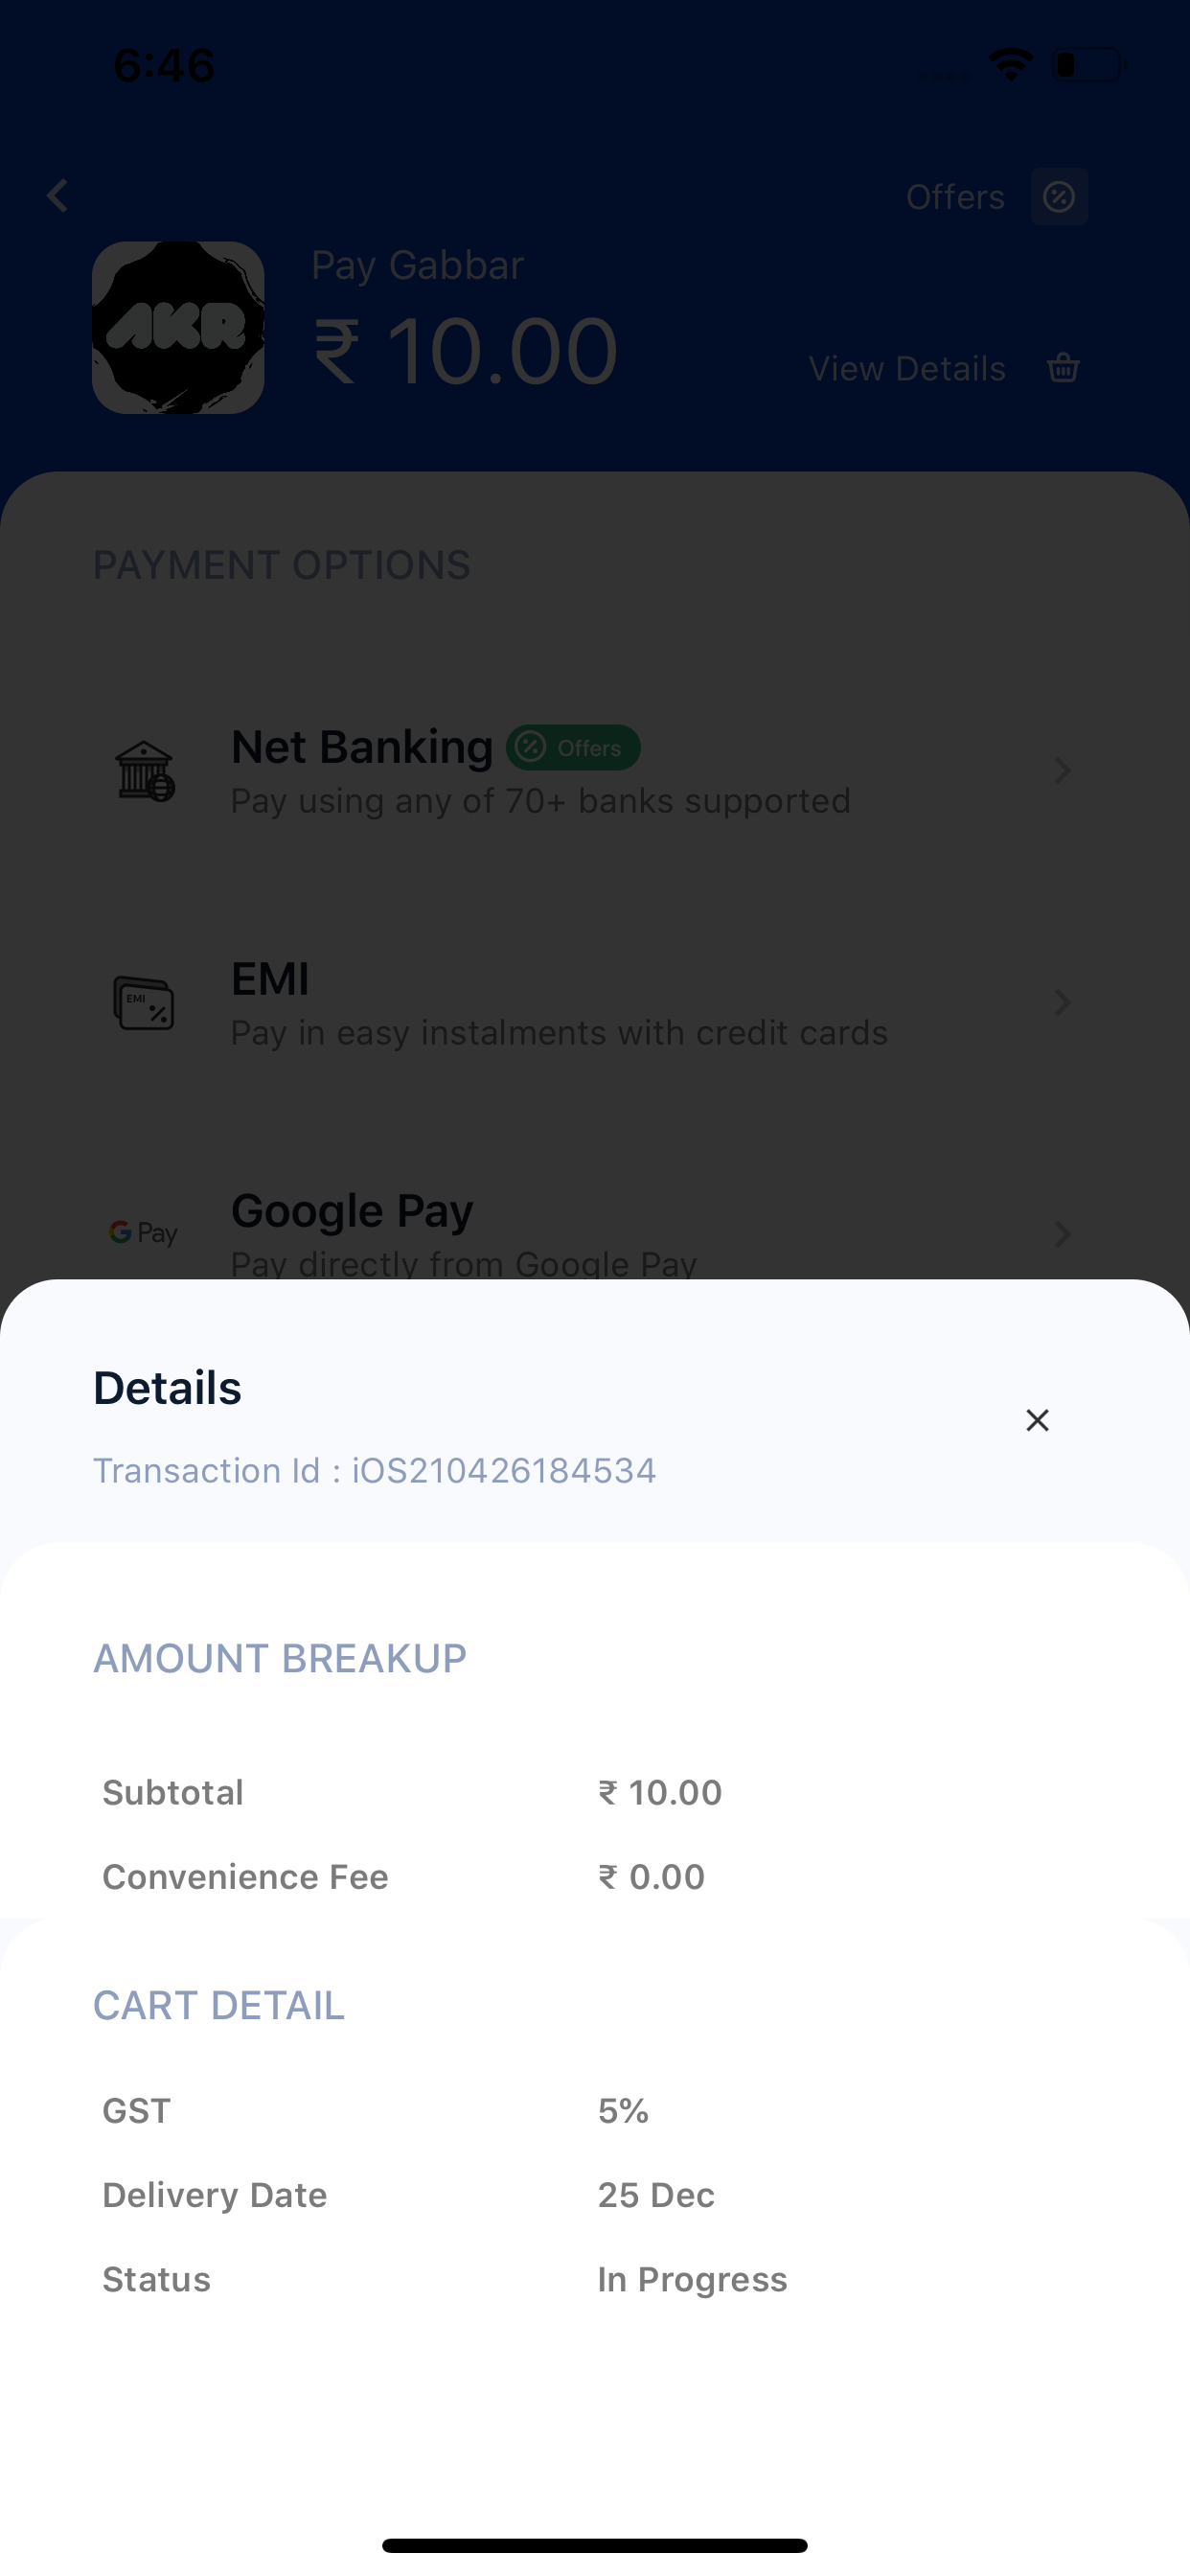This screenshot has width=1190, height=2576.
Task: Choose Net Banking payment option
Action: tap(595, 771)
